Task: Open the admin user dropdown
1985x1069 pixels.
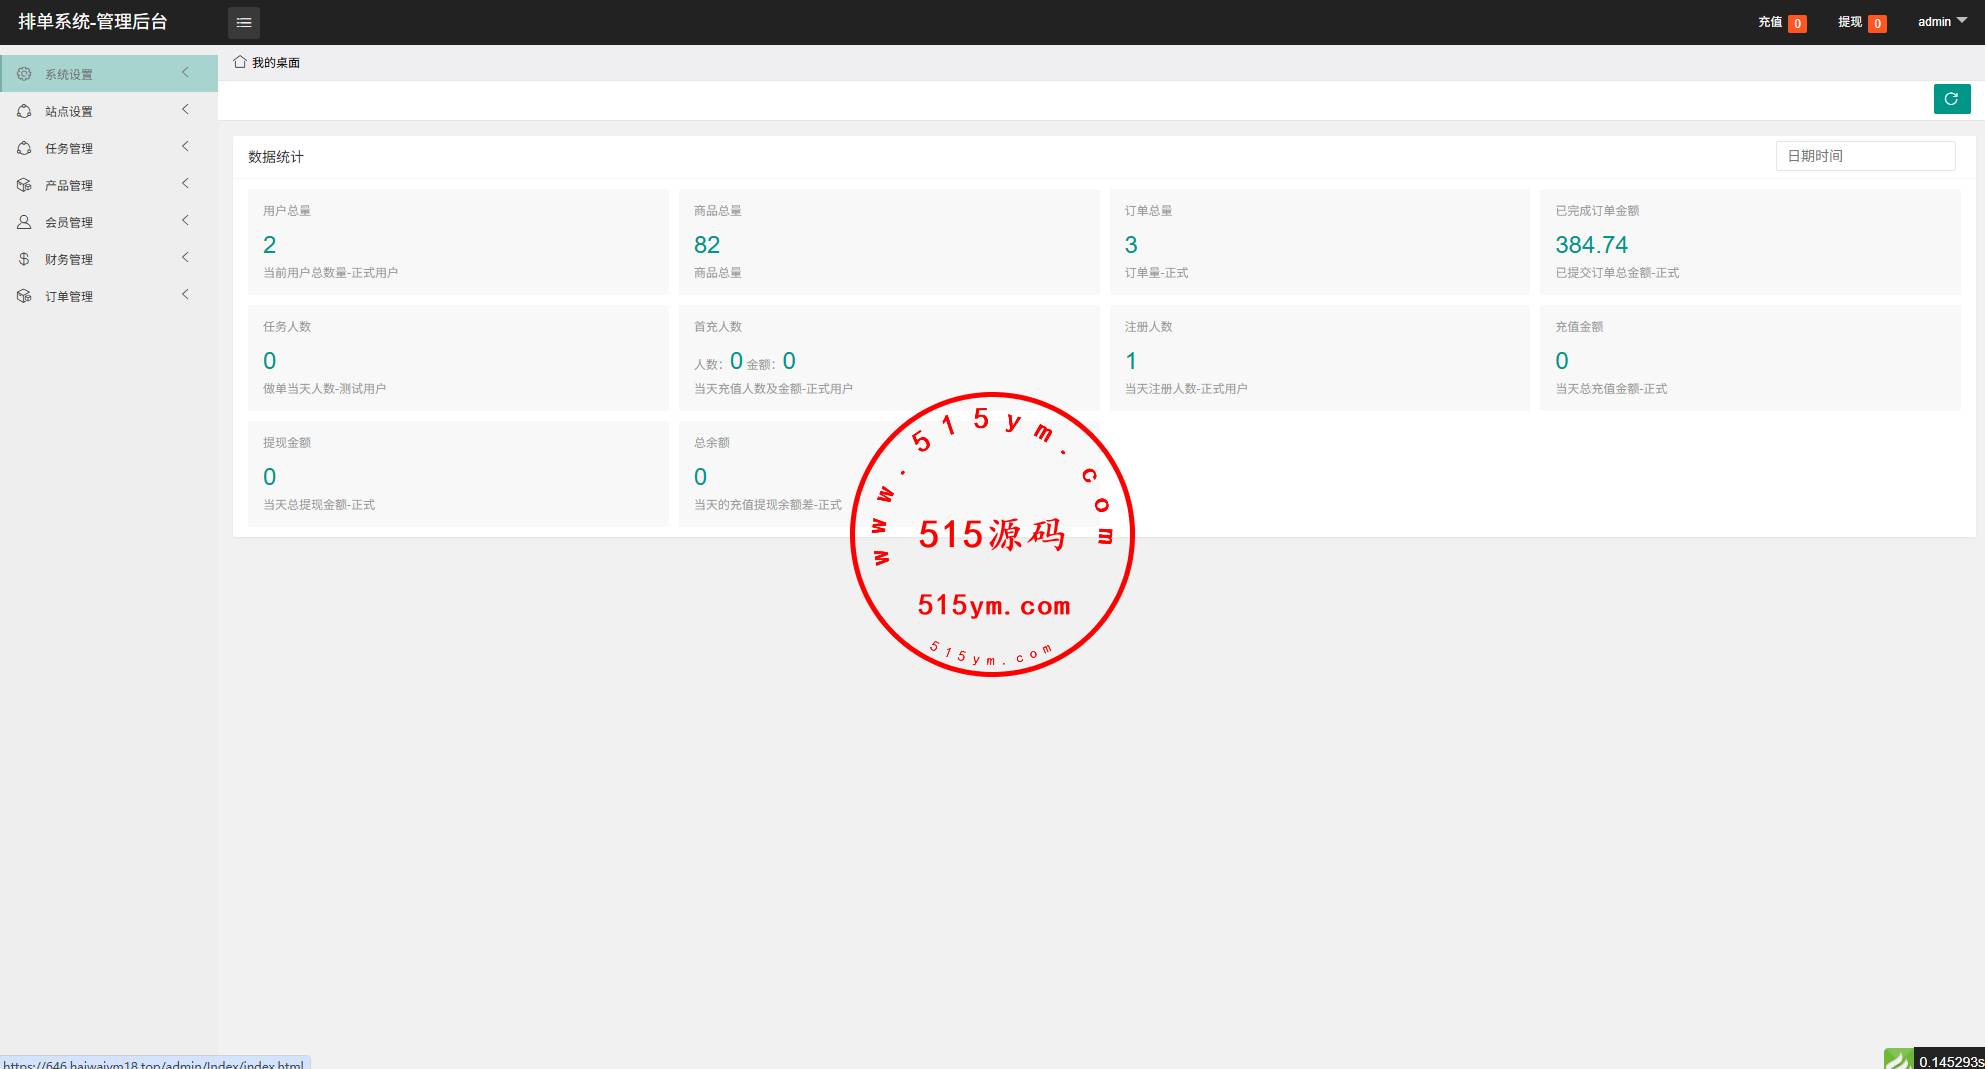Action: coord(1941,22)
